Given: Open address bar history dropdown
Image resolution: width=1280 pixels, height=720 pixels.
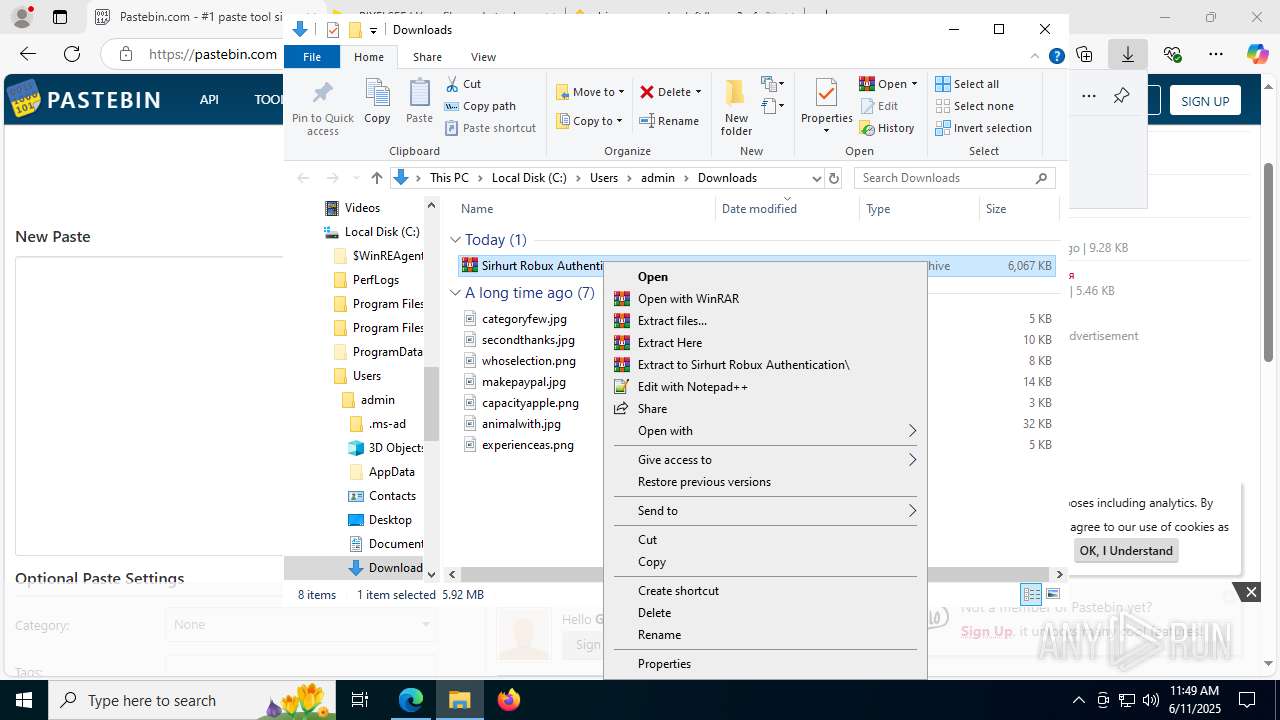Looking at the screenshot, I should (816, 178).
